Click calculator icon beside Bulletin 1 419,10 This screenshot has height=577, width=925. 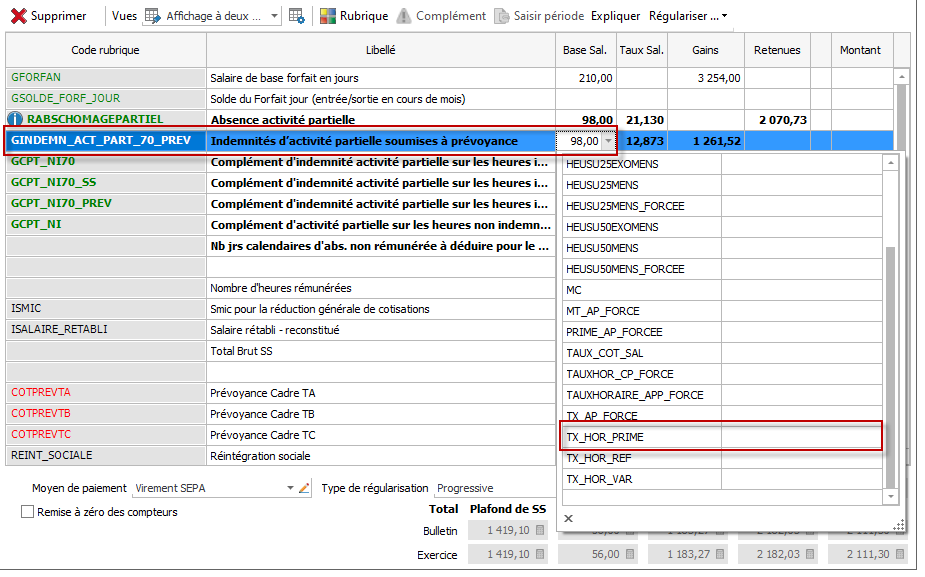coord(540,530)
